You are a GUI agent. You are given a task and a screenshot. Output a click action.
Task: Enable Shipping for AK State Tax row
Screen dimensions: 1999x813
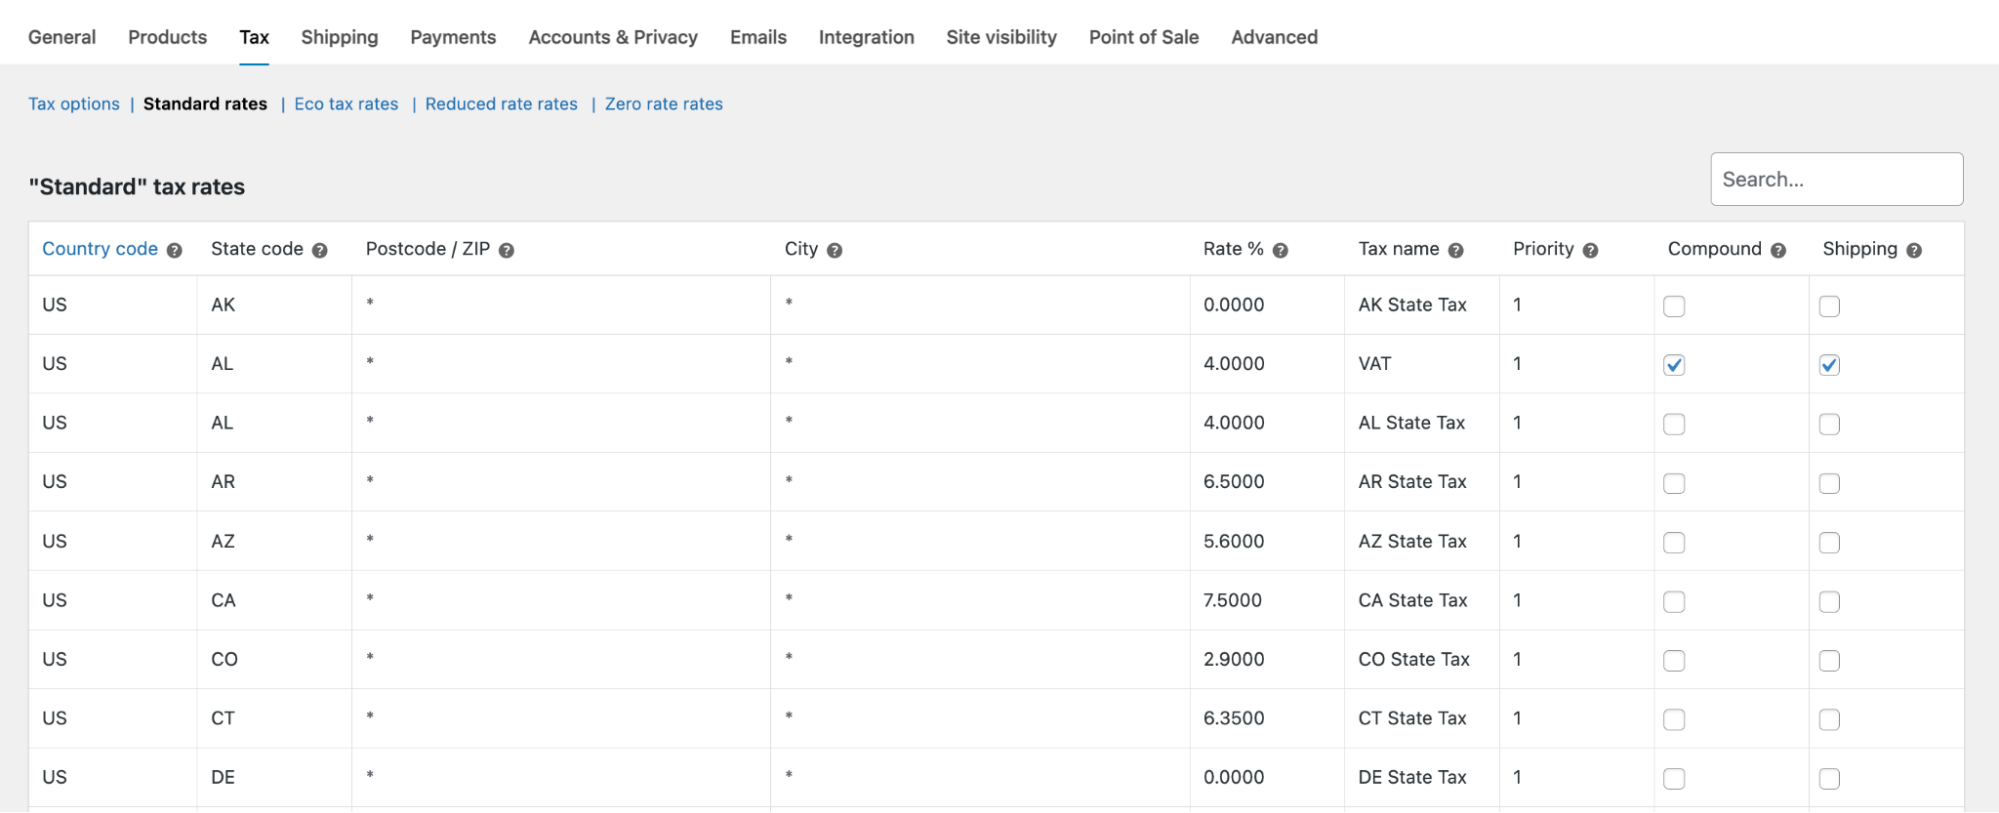tap(1829, 306)
